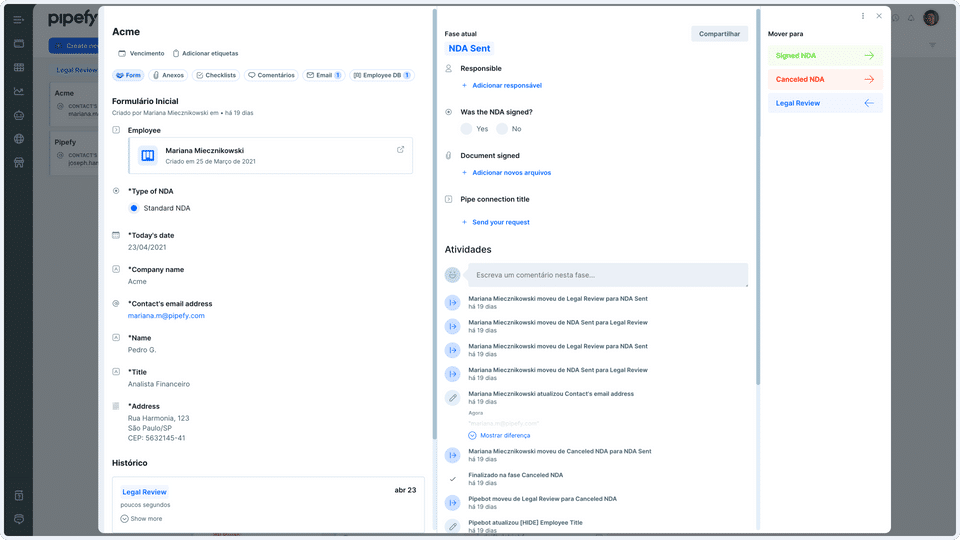This screenshot has width=960, height=540.
Task: Click the store icon in sidebar
Action: 19,162
